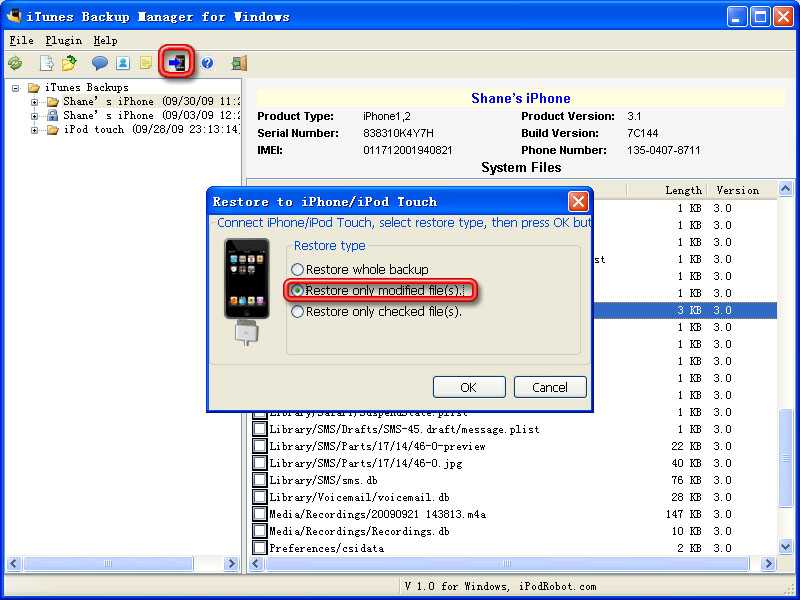Expand Shane's iPhone 09/03/09 backup node
Screen dimensions: 800x600
point(34,116)
